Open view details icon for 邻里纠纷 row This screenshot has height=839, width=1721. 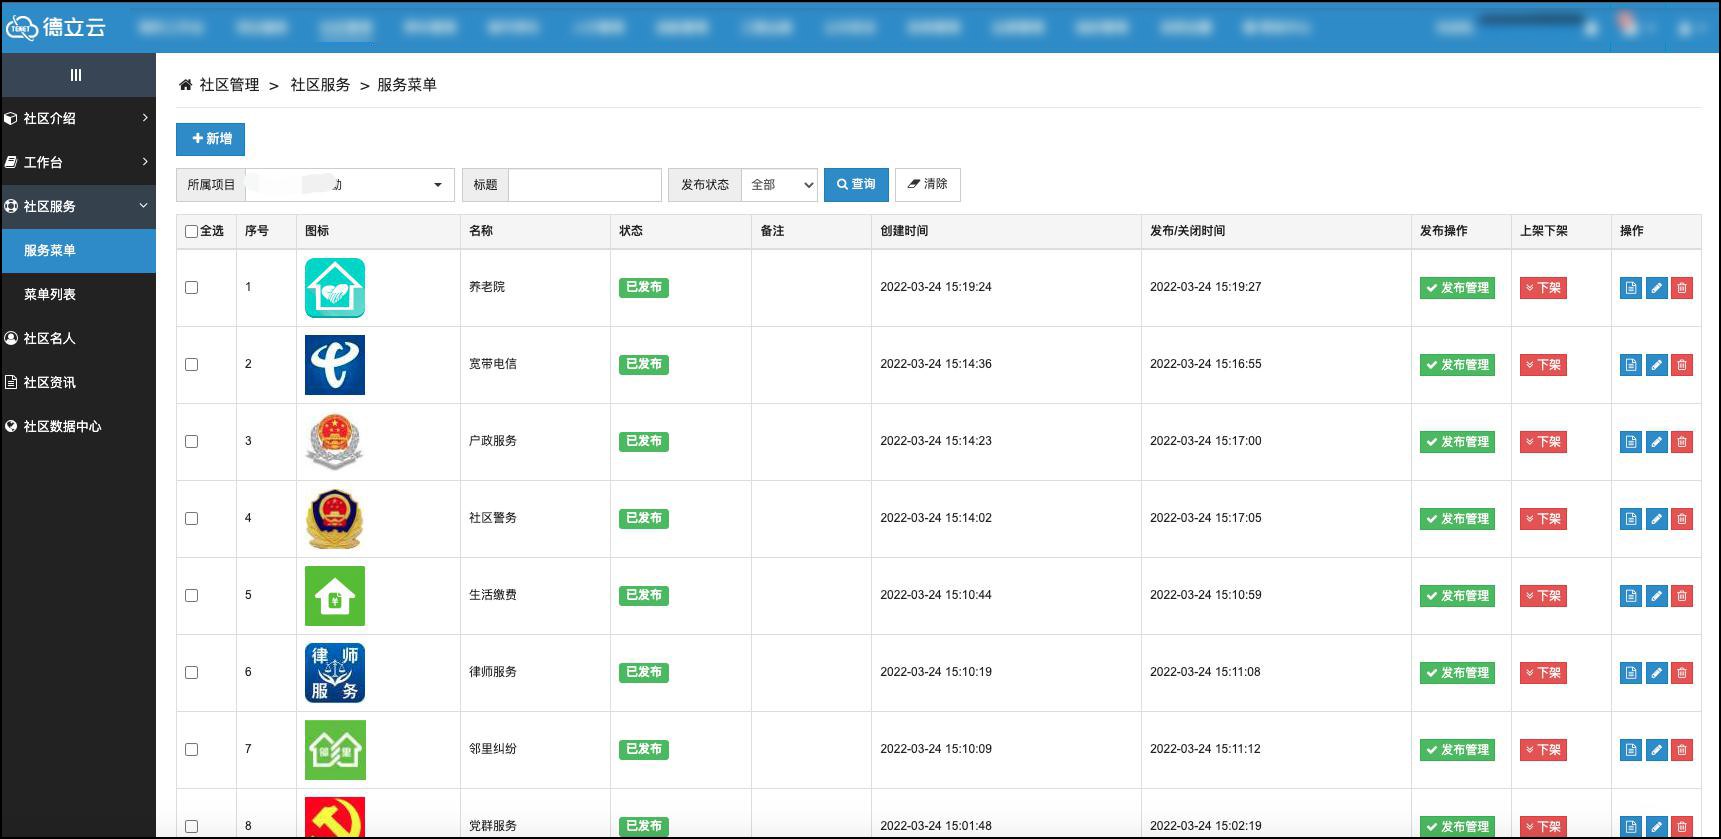pyautogui.click(x=1631, y=750)
